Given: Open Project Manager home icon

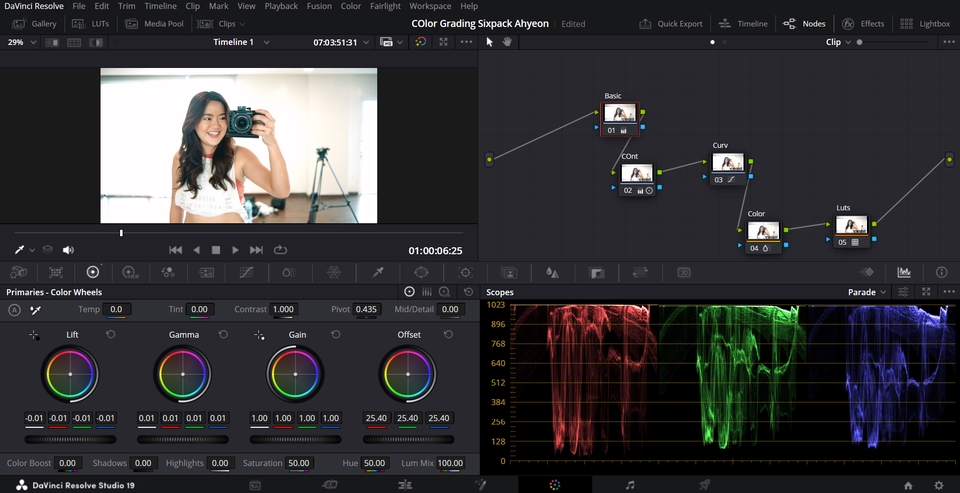Looking at the screenshot, I should (x=908, y=486).
